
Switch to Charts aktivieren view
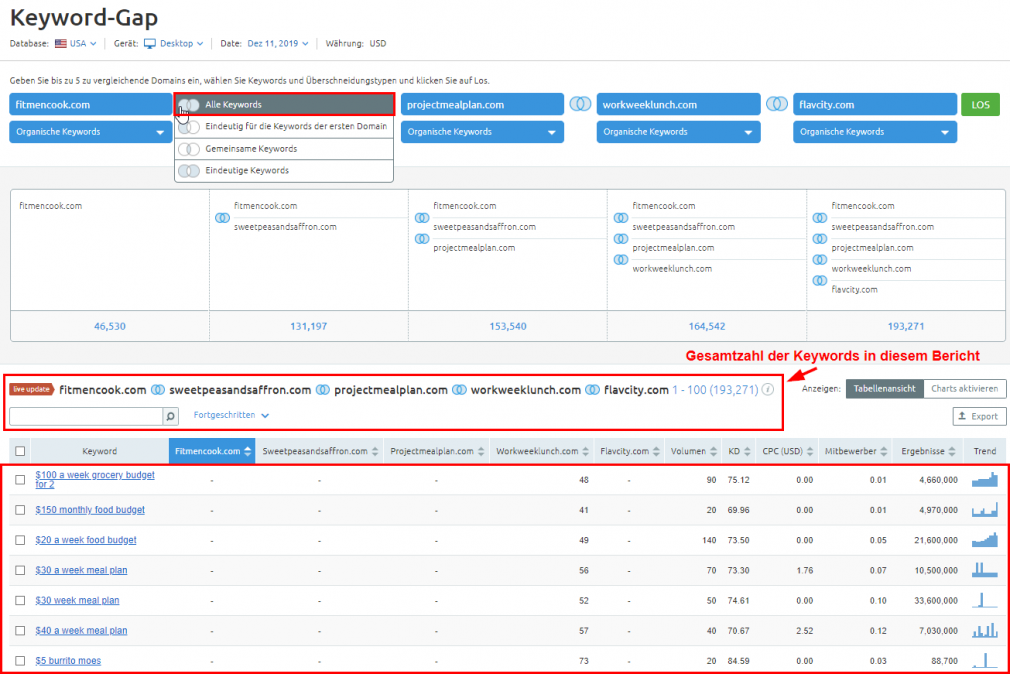964,389
